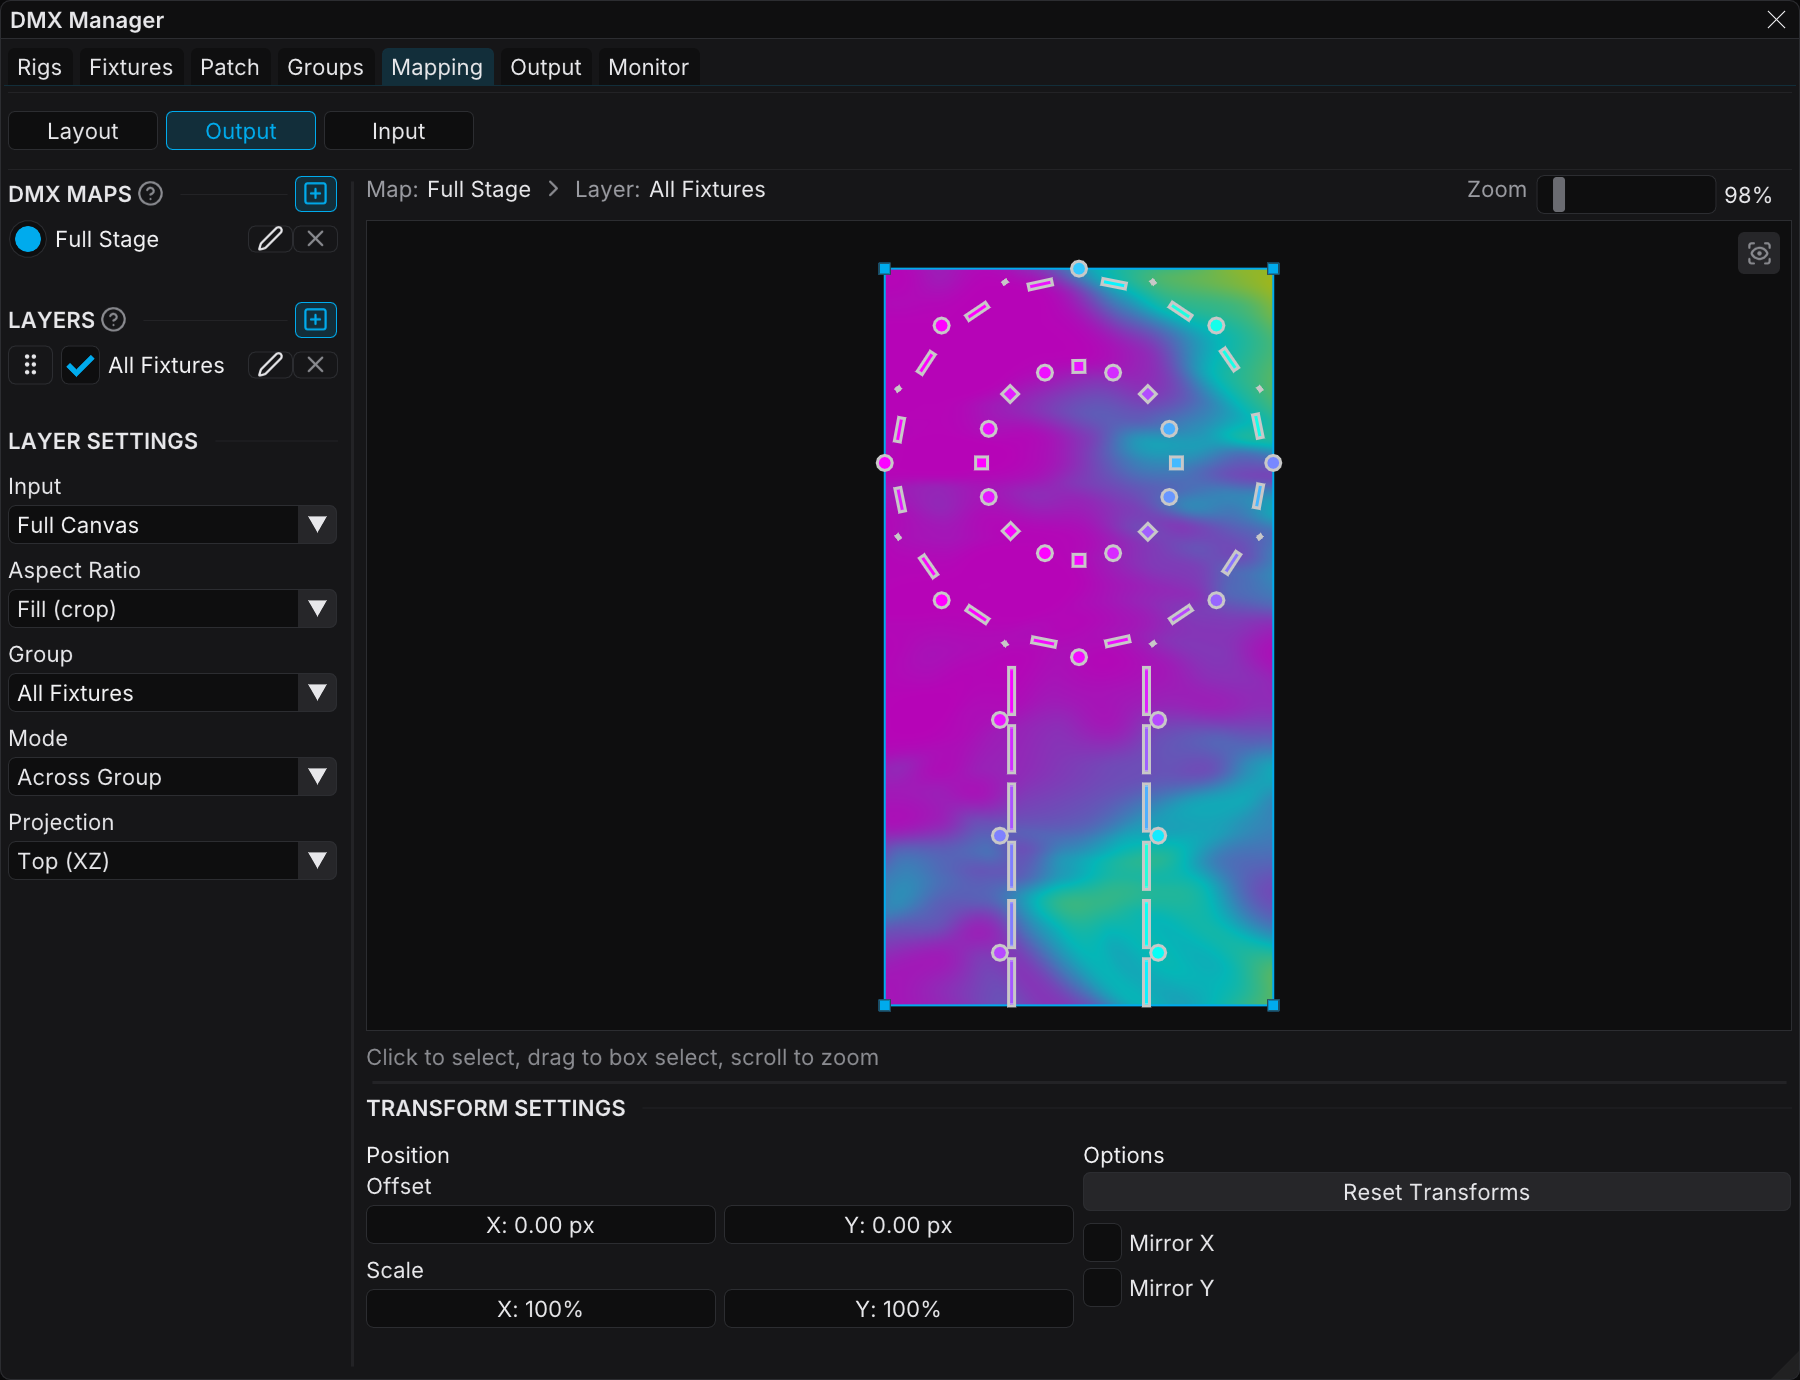Delete the Full Stage map

[x=315, y=238]
